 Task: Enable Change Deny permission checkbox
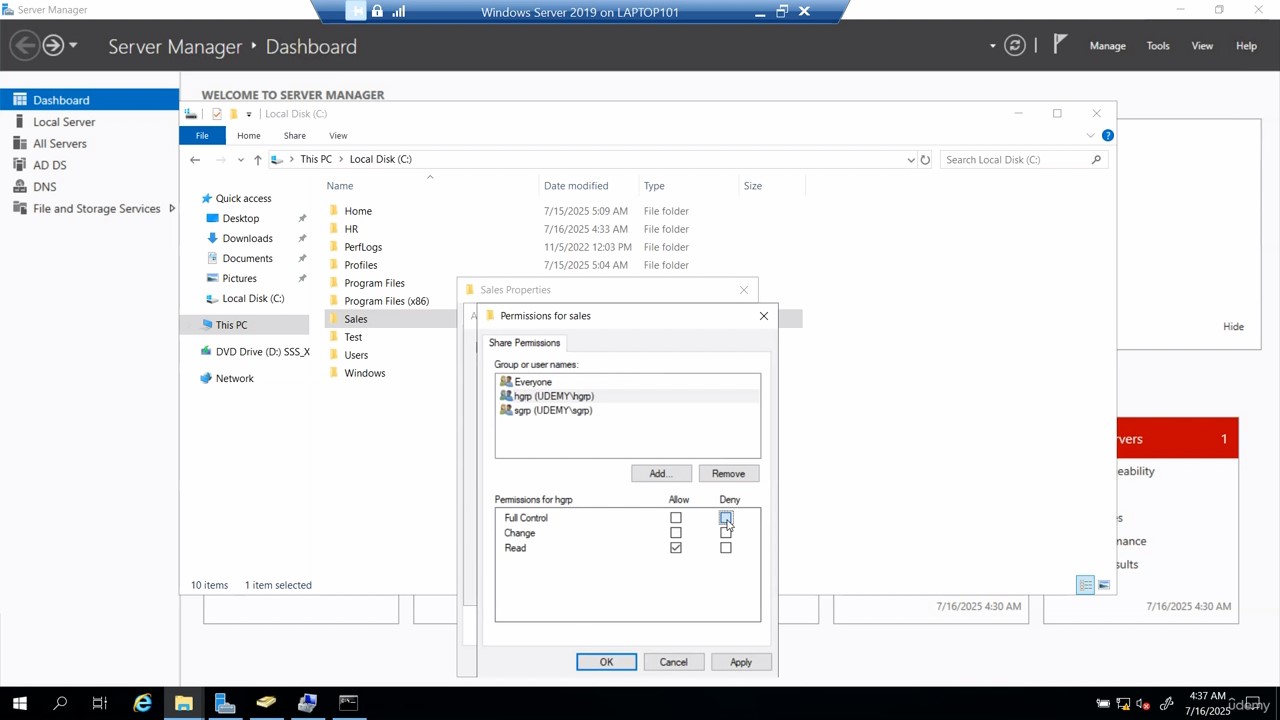726,533
